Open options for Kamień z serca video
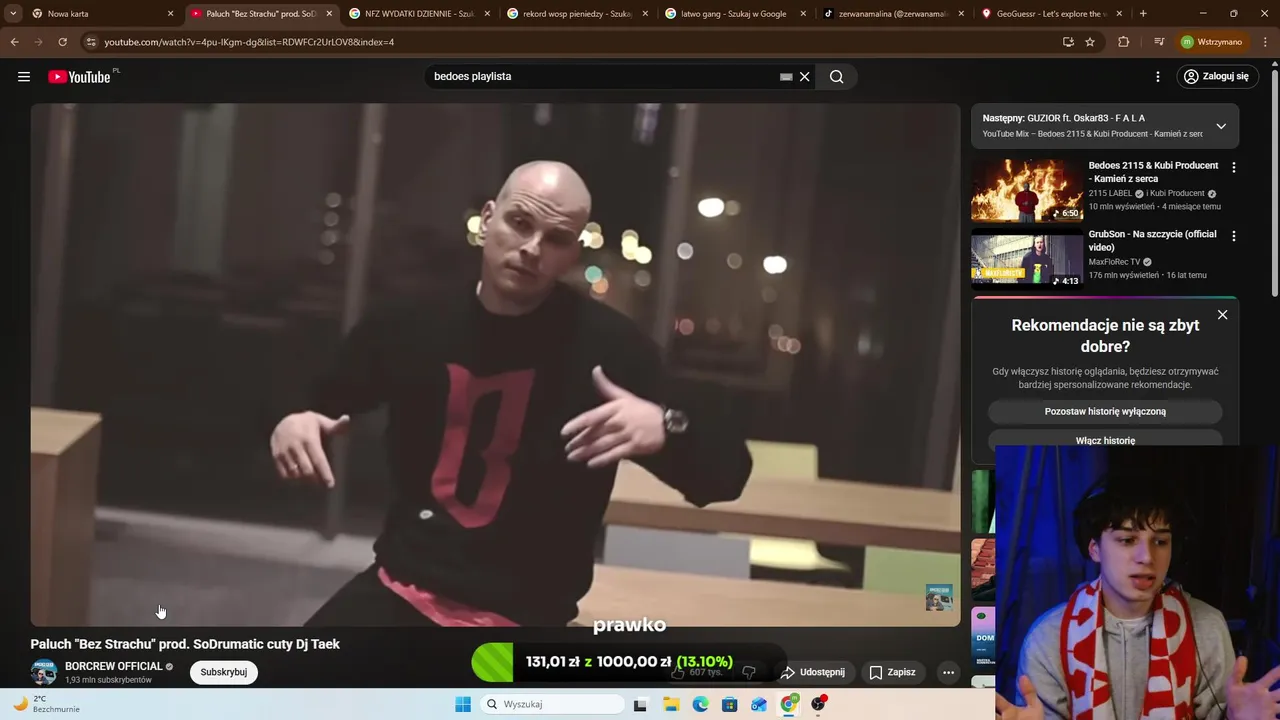 [1234, 168]
